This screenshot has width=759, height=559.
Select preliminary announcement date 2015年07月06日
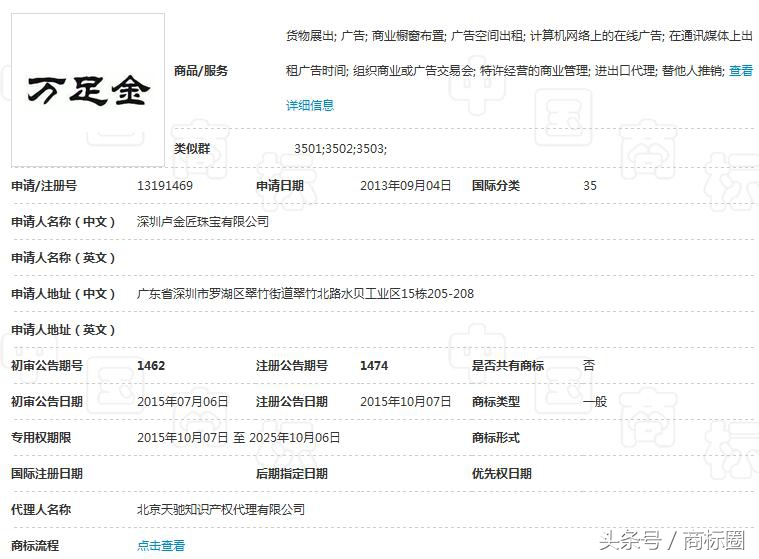click(x=182, y=401)
